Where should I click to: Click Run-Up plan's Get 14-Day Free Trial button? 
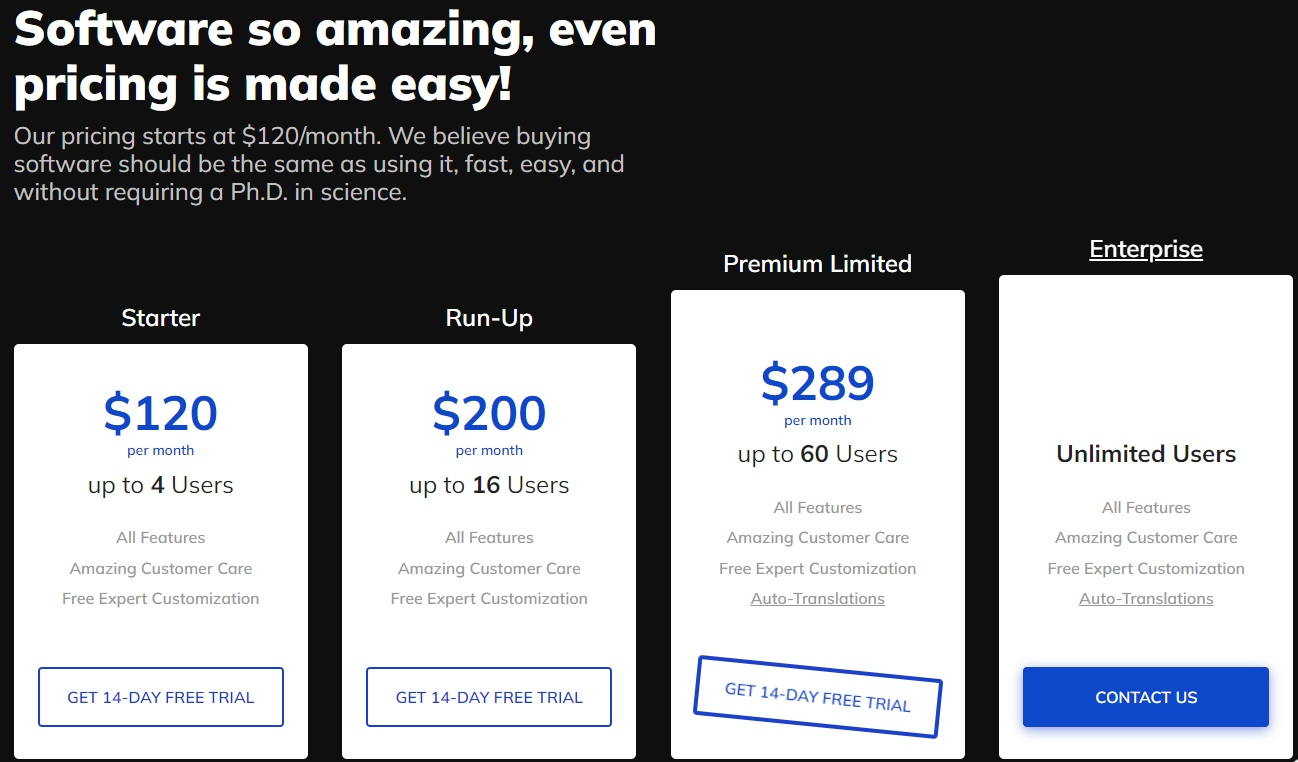point(489,697)
